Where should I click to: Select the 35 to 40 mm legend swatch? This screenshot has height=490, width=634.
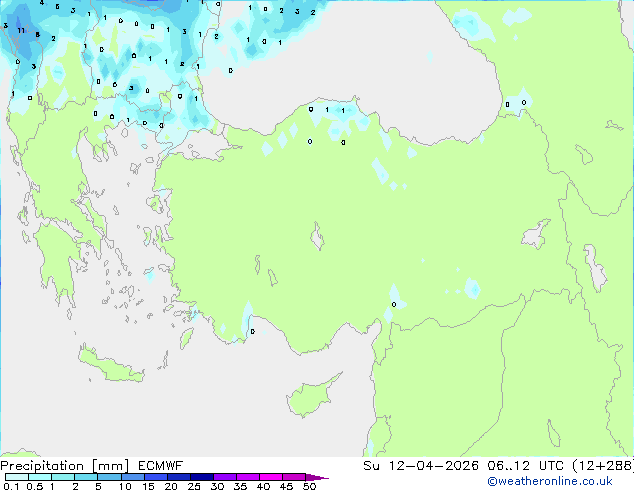coord(248,477)
